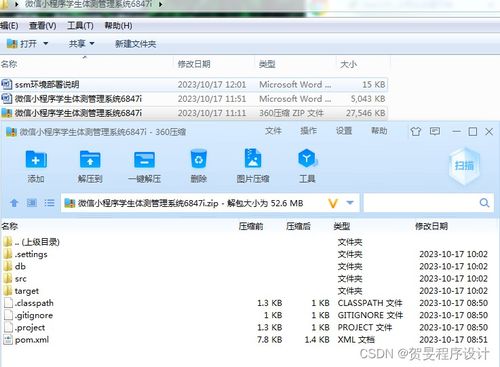Click the 360压缩 ZIP 文件 type text
The width and height of the screenshot is (500, 367).
[291, 113]
